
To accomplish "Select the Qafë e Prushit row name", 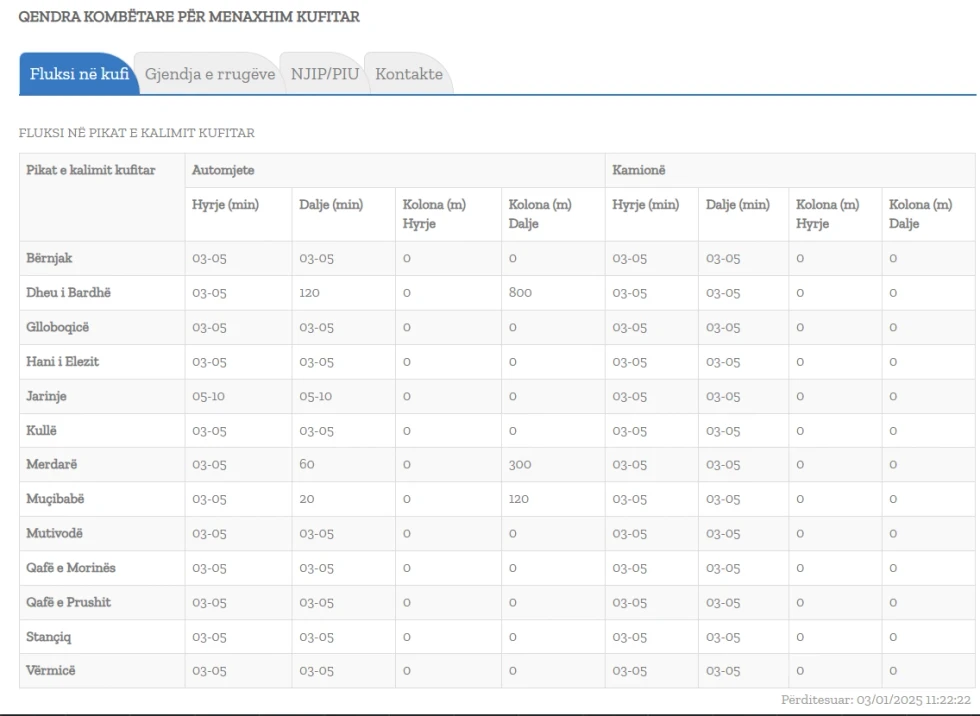I will 69,602.
